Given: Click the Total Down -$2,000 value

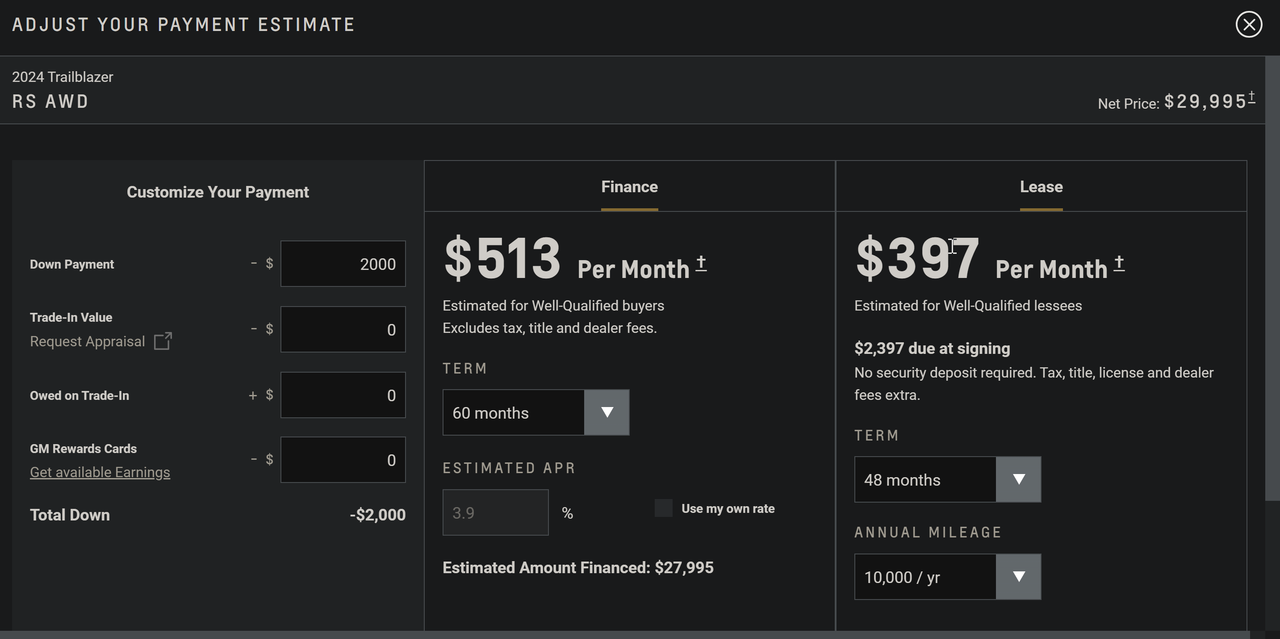Looking at the screenshot, I should (x=378, y=515).
